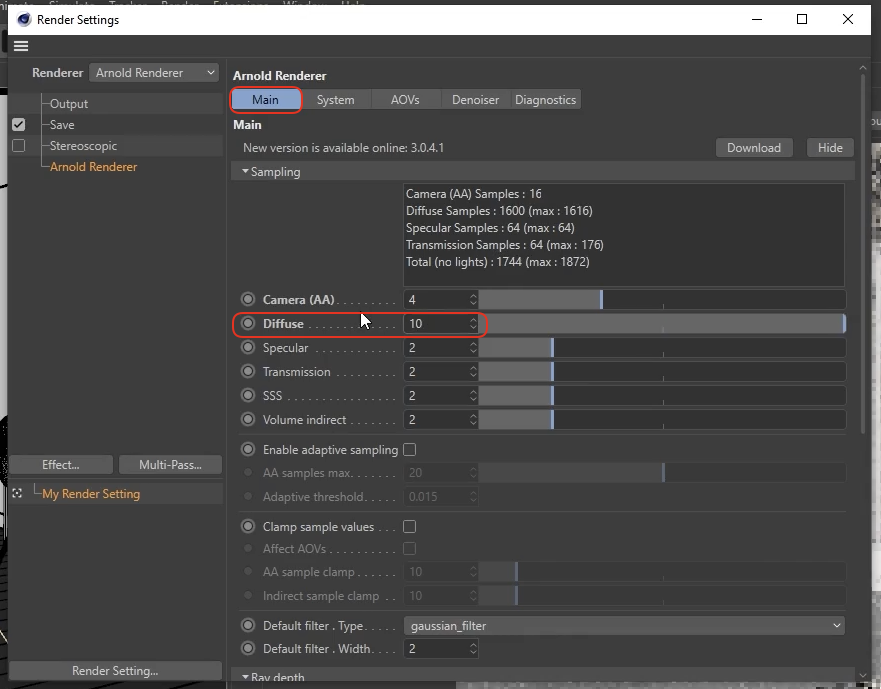Open the Renderer dropdown
881x689 pixels.
click(x=154, y=72)
